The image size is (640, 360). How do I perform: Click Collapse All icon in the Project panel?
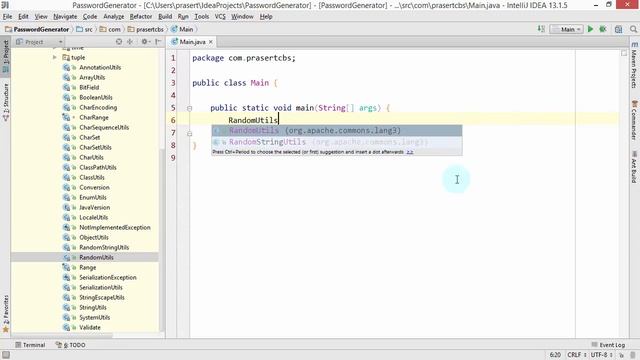[130, 42]
